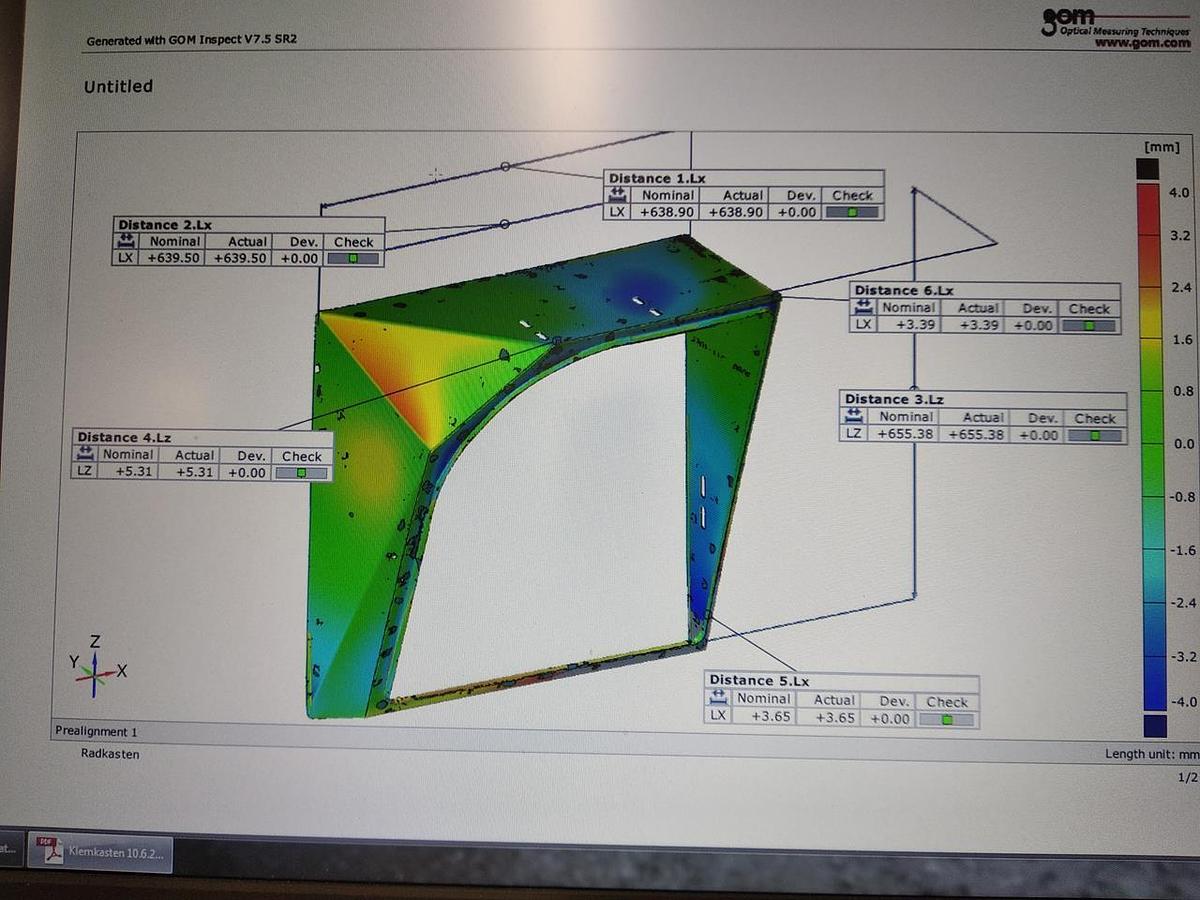This screenshot has height=900, width=1200.
Task: Select the 'Distance 1.Lx' label title
Action: click(x=657, y=179)
